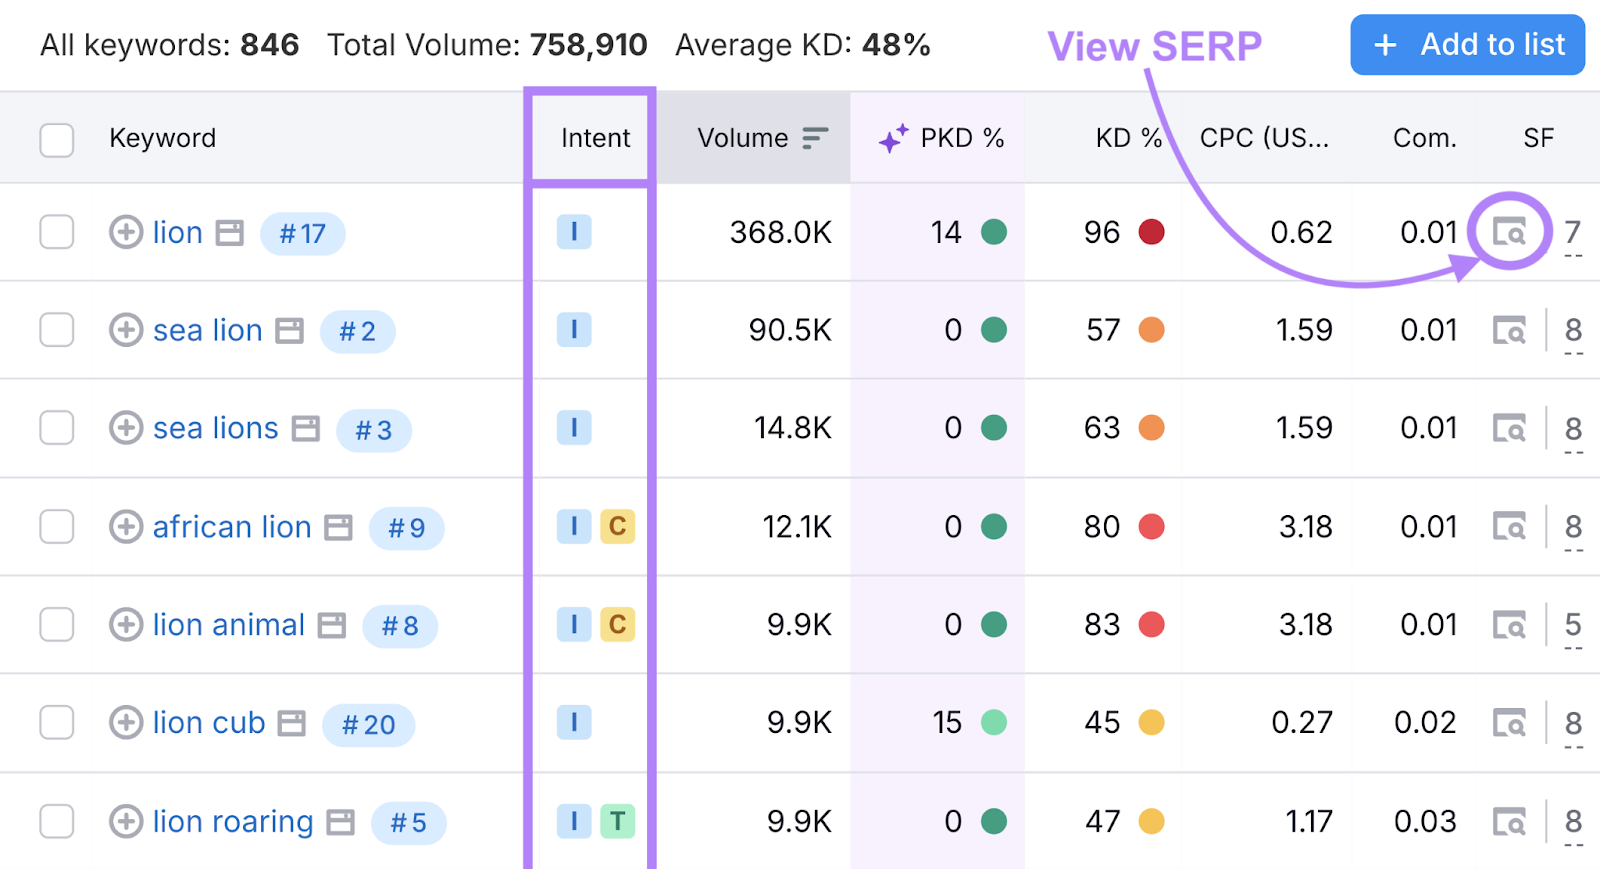Click the T intent badge for lion roaring

(x=617, y=821)
